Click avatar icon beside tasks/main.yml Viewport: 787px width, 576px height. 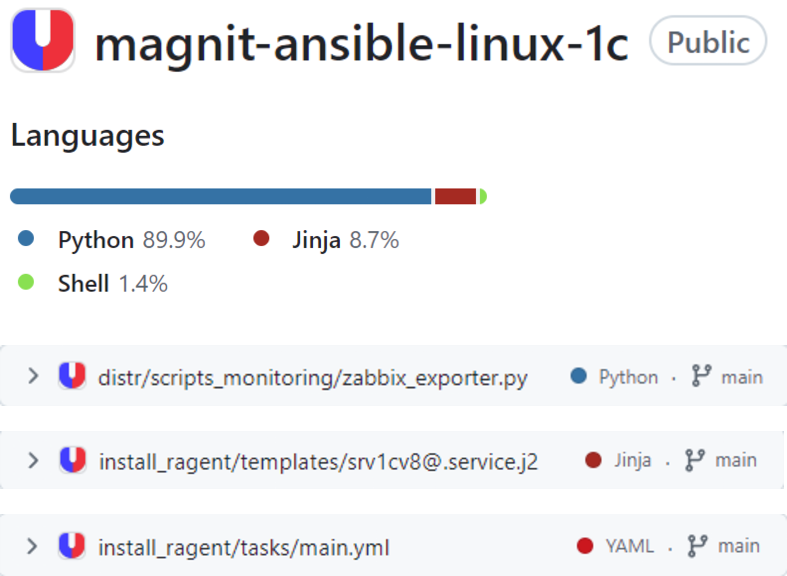[72, 546]
